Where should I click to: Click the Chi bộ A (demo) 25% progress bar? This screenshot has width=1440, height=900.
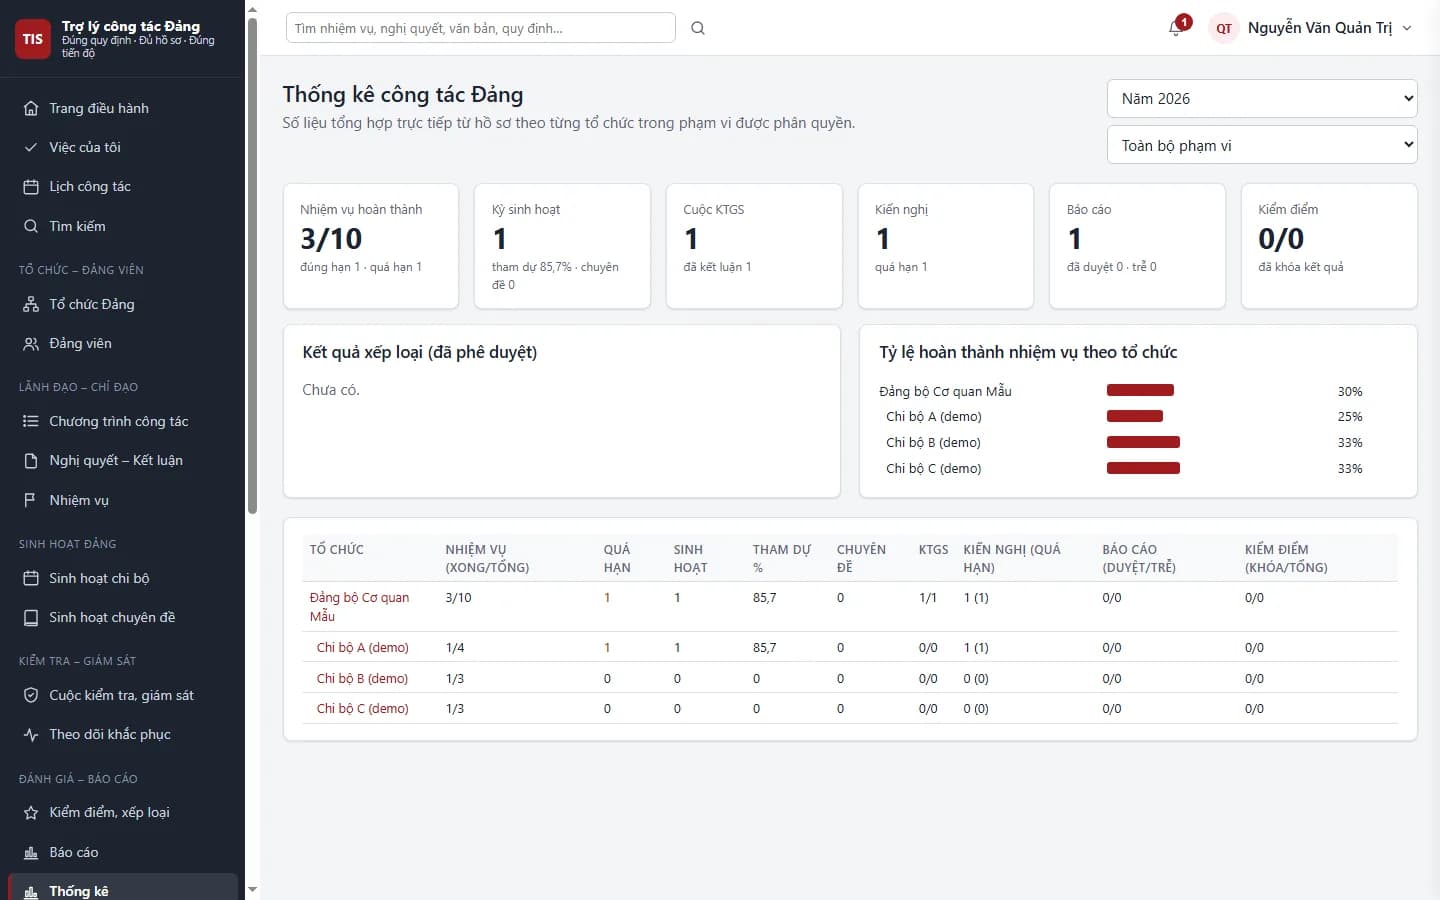pyautogui.click(x=1135, y=416)
